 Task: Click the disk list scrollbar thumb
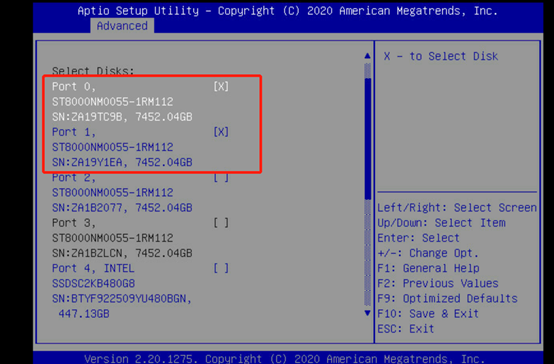367,139
